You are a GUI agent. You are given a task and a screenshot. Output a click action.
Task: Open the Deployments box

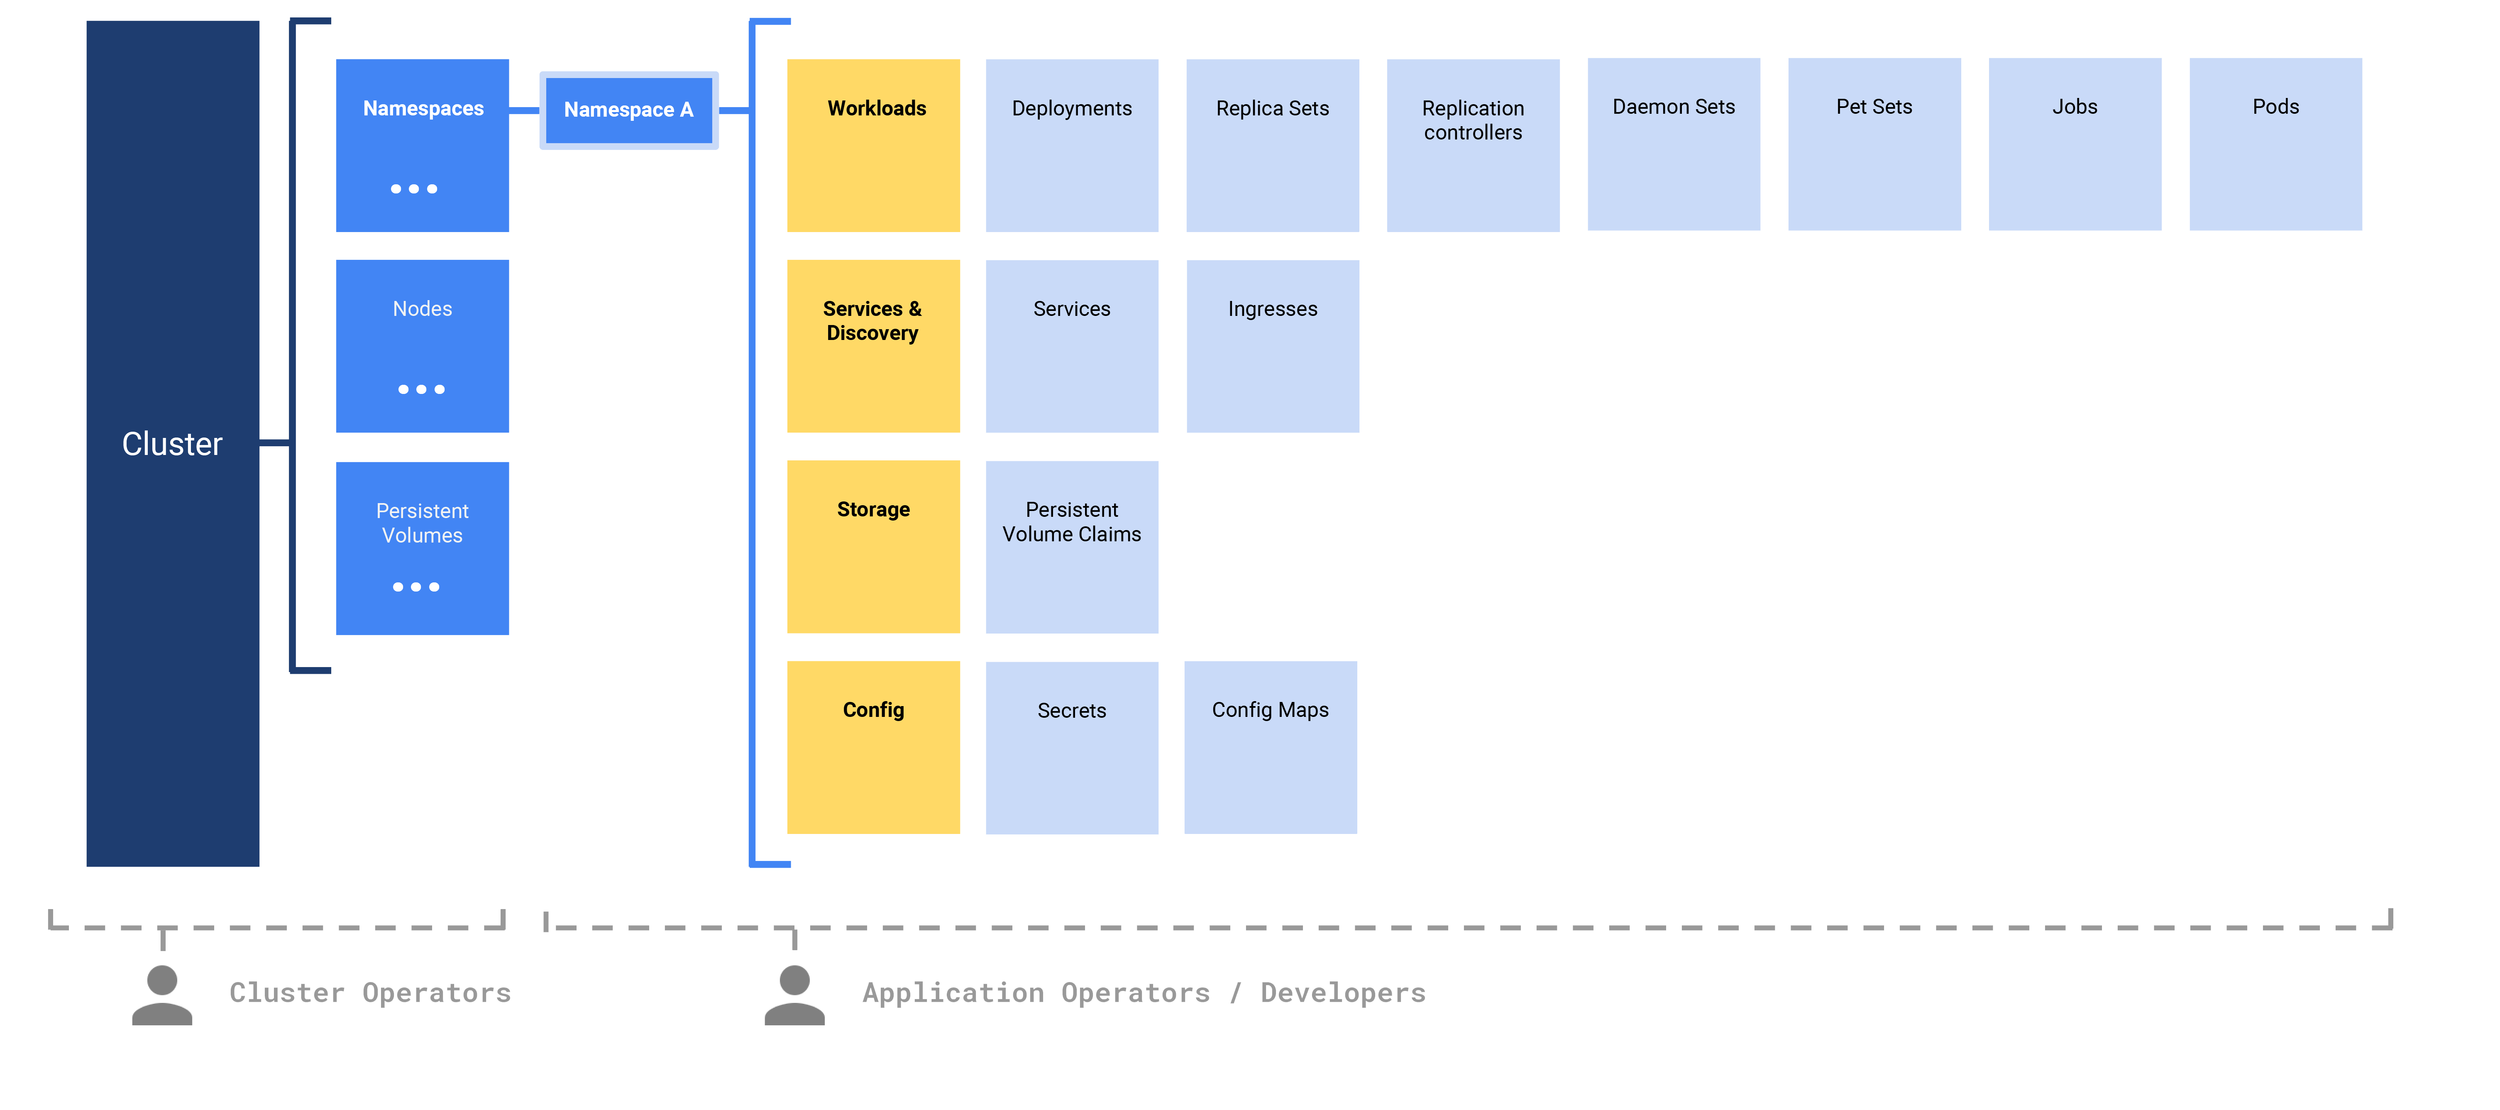1071,145
